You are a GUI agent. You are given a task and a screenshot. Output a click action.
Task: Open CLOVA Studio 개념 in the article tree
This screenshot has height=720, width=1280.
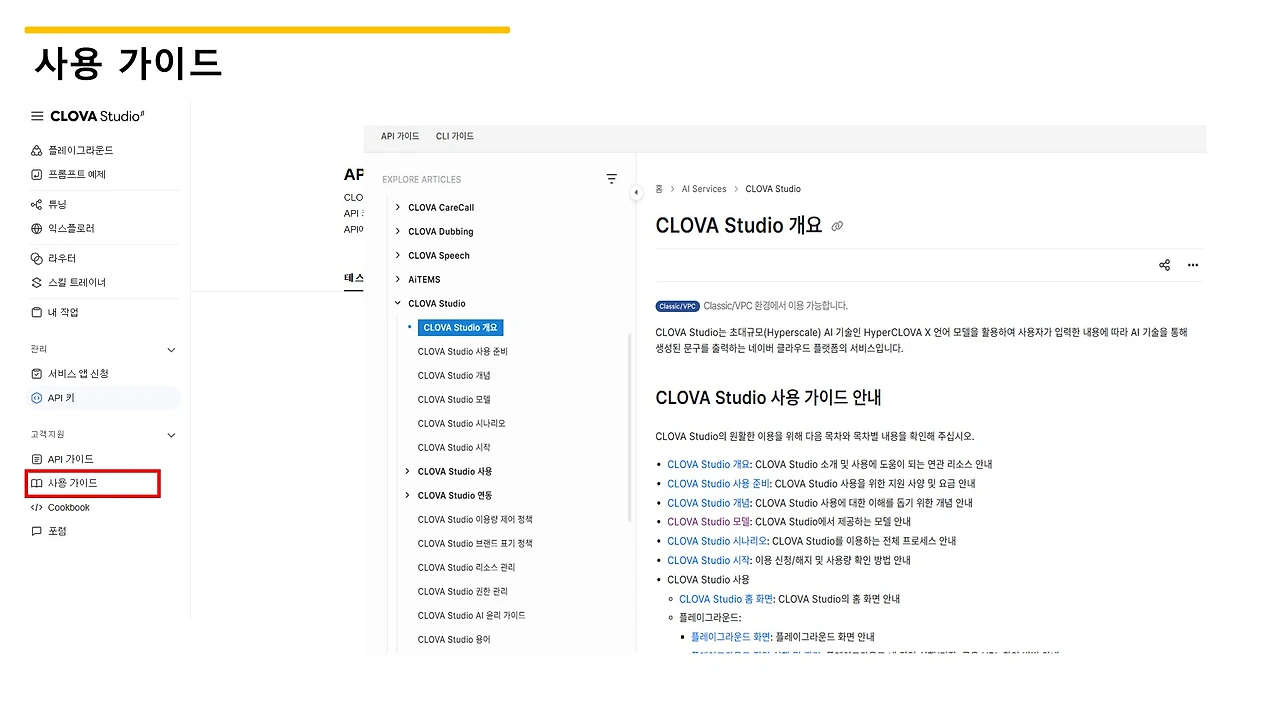(x=454, y=375)
